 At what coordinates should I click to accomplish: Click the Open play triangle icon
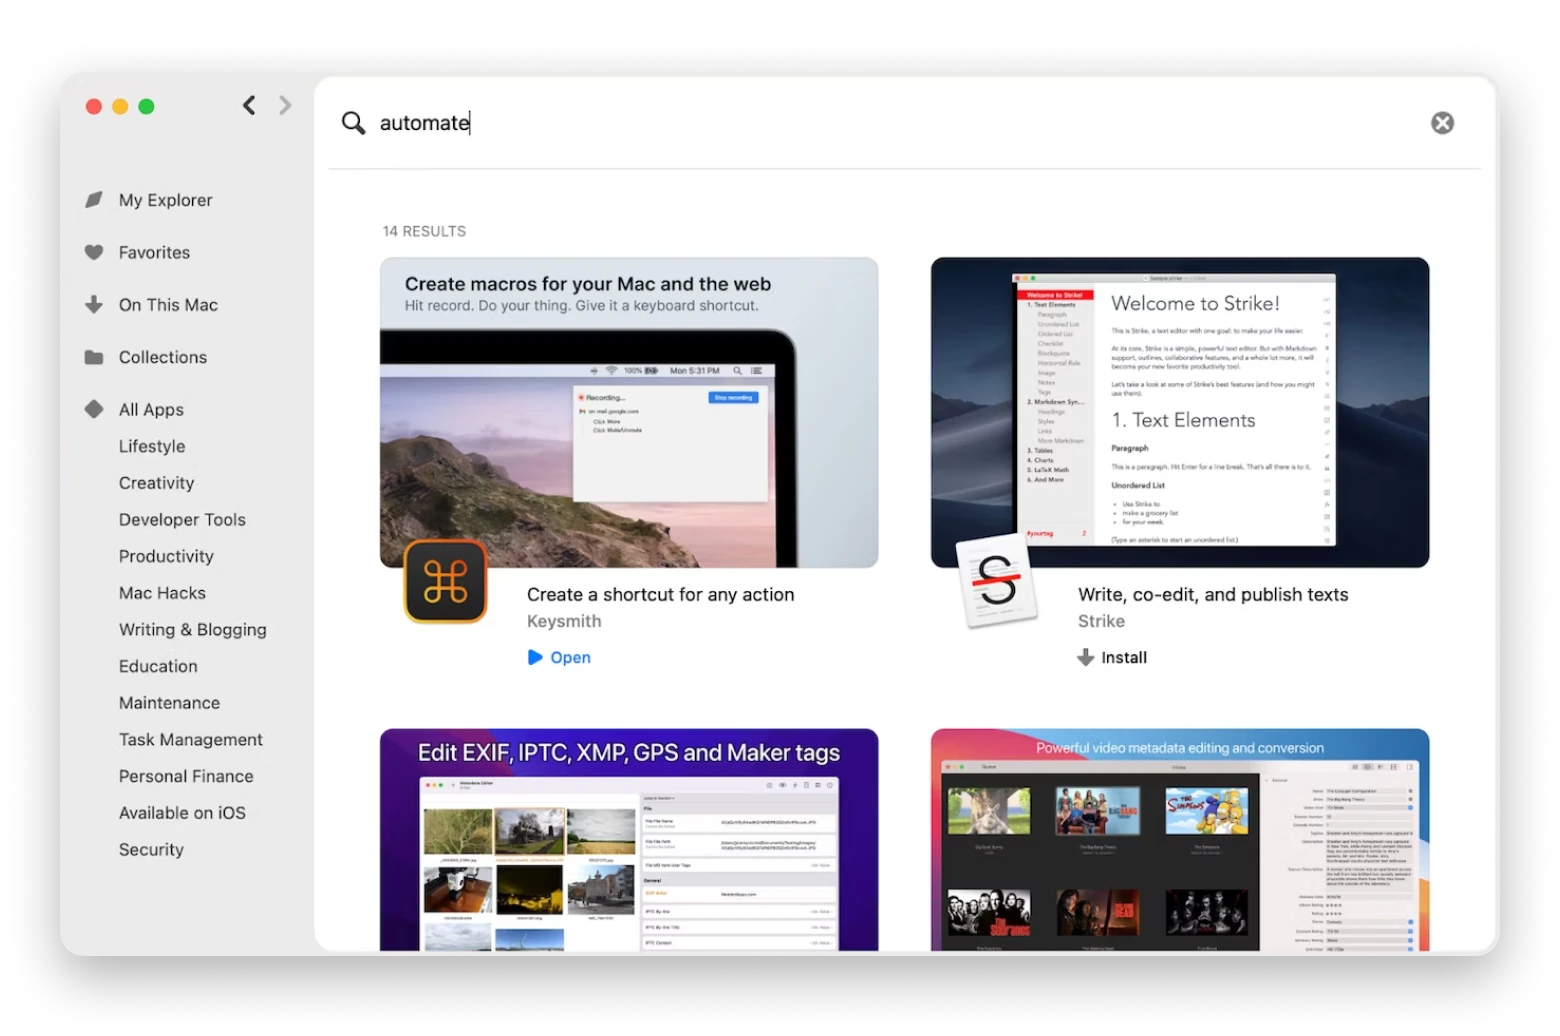click(535, 657)
